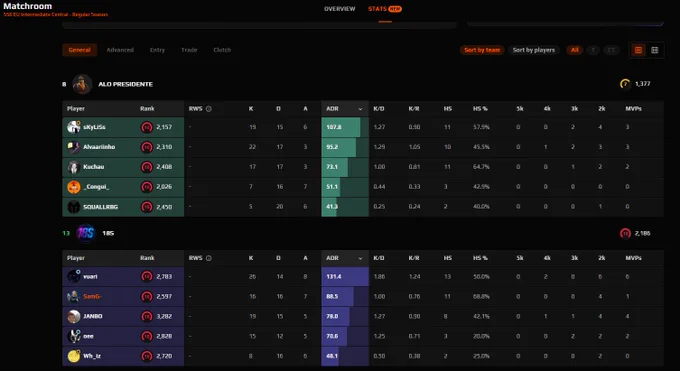Click oee rank value 2,828
The image size is (680, 371).
(x=164, y=336)
